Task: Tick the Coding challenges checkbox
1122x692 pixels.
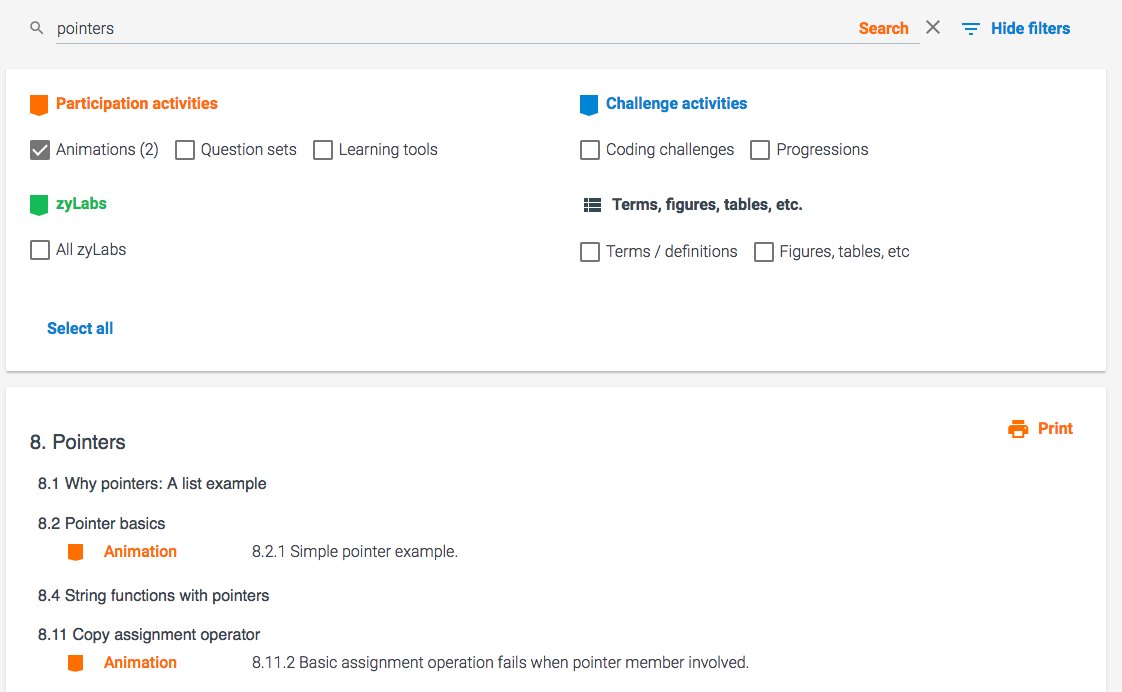Action: click(590, 150)
